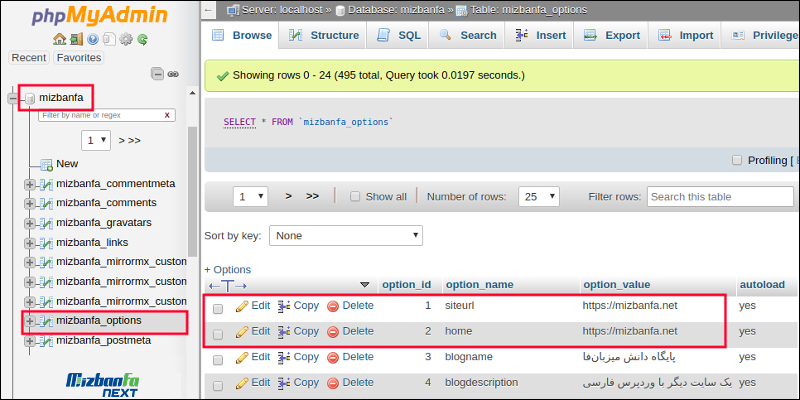Image resolution: width=800 pixels, height=400 pixels.
Task: Select the mizbanfa database in the tree
Action: (x=61, y=97)
